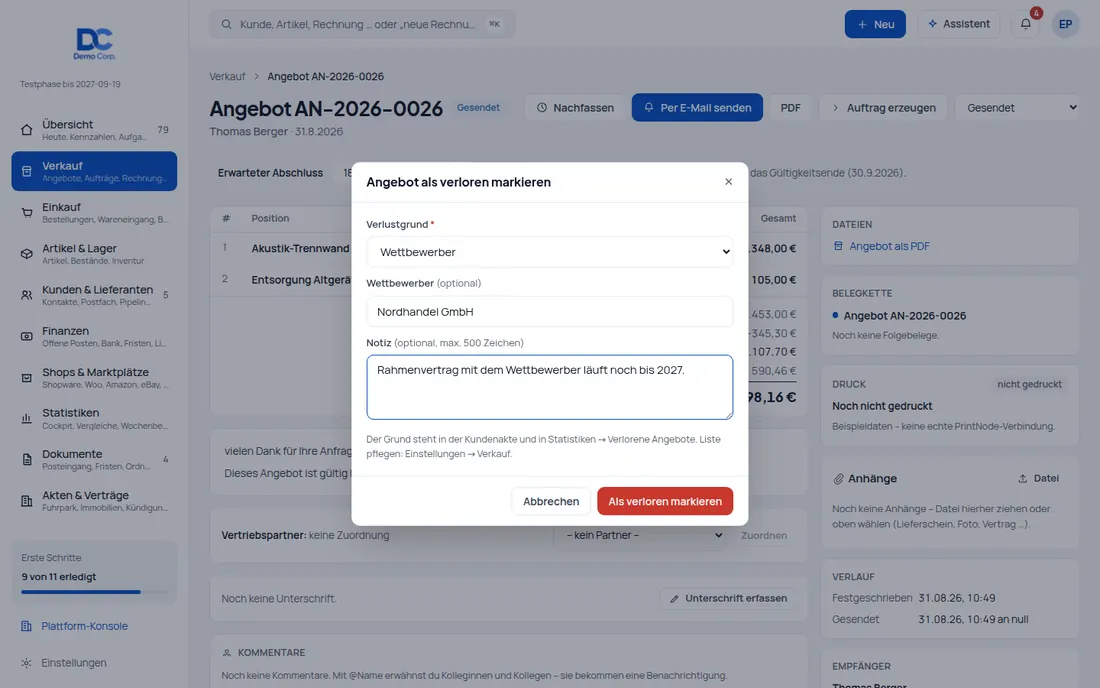The height and width of the screenshot is (688, 1100).
Task: Click the Einkauf cart icon
Action: 27,213
